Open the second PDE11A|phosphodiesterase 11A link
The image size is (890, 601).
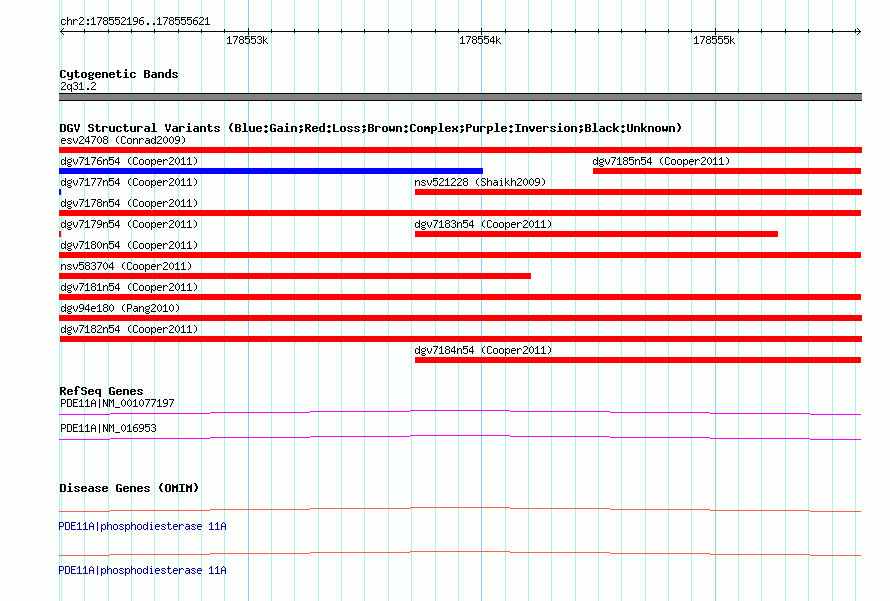pyautogui.click(x=142, y=570)
